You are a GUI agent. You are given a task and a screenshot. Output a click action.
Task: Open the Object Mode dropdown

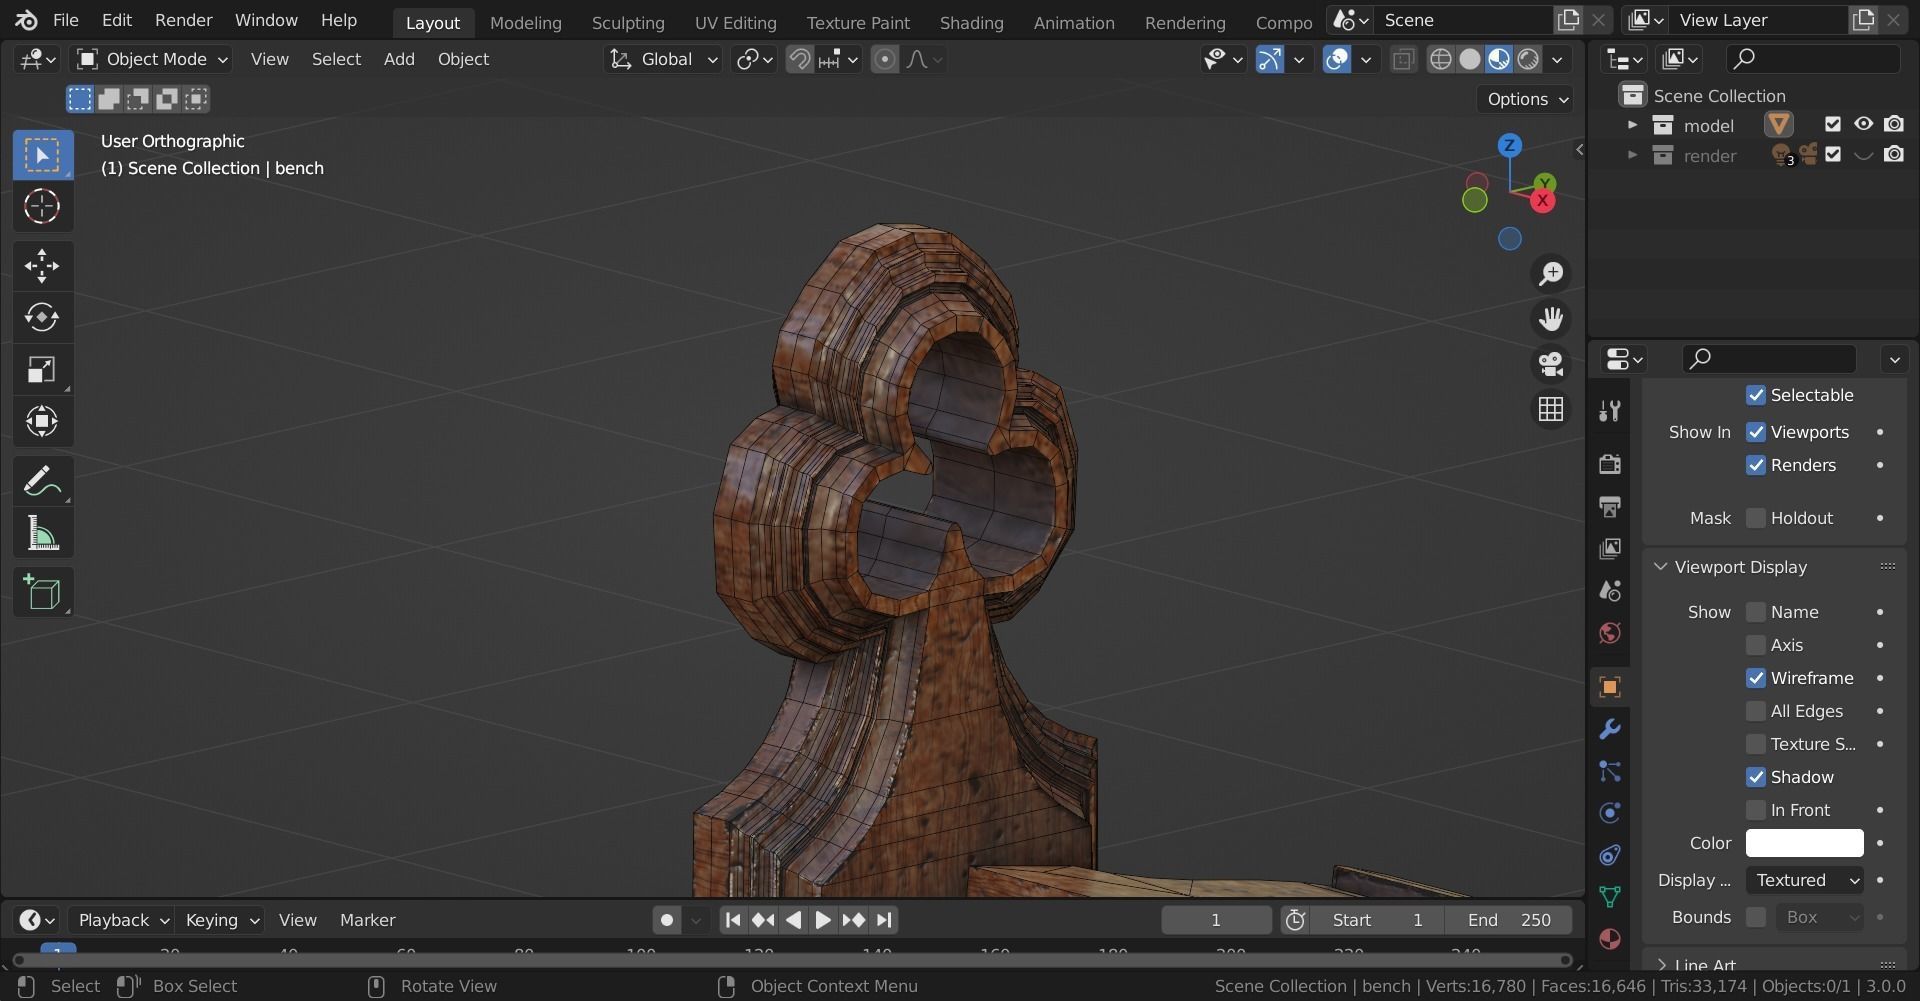click(152, 59)
